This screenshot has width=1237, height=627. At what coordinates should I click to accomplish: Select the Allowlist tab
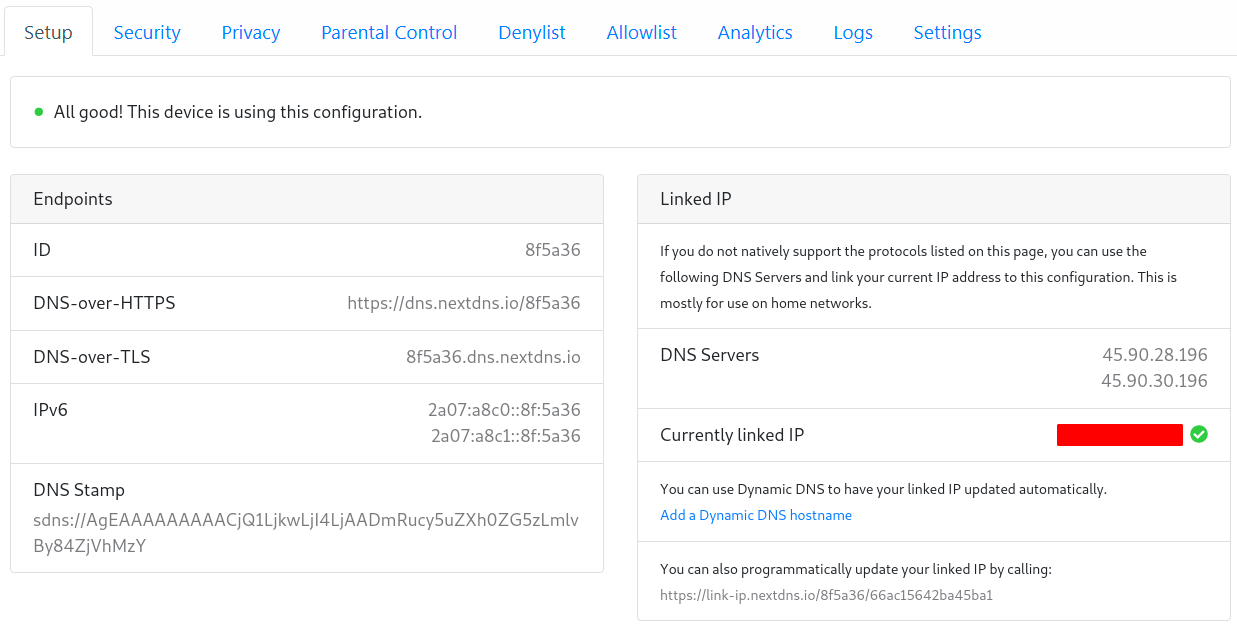(641, 33)
